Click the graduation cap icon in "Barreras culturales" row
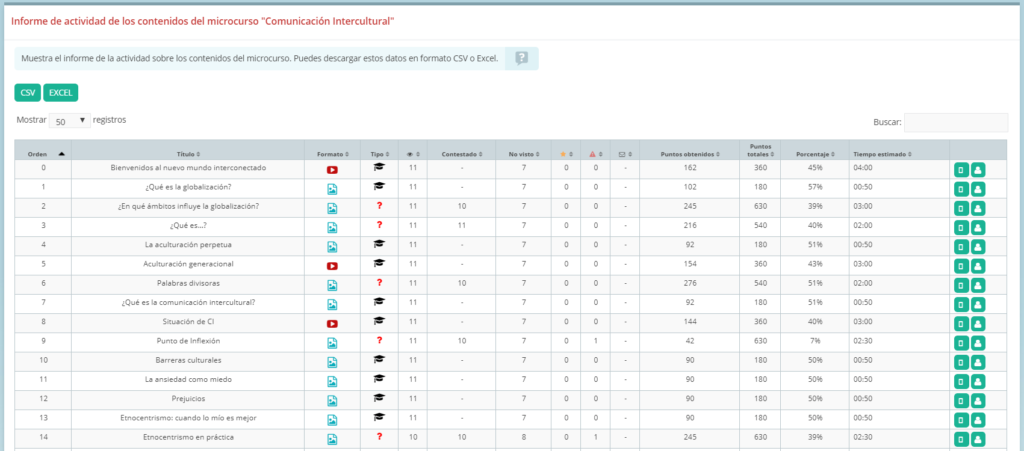Image resolution: width=1024 pixels, height=451 pixels. pos(379,360)
